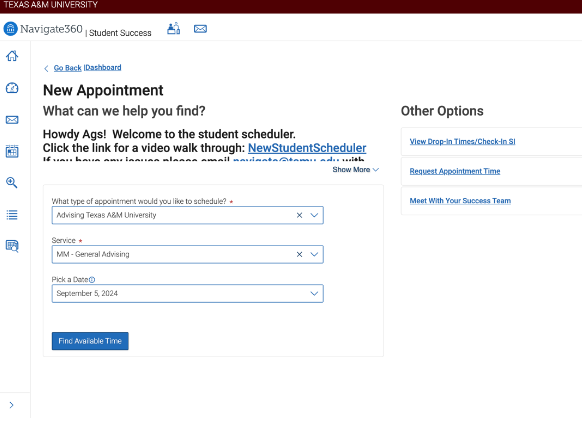This screenshot has width=582, height=422.
Task: Click the Texas A&M University banner text
Action: [x=51, y=5]
